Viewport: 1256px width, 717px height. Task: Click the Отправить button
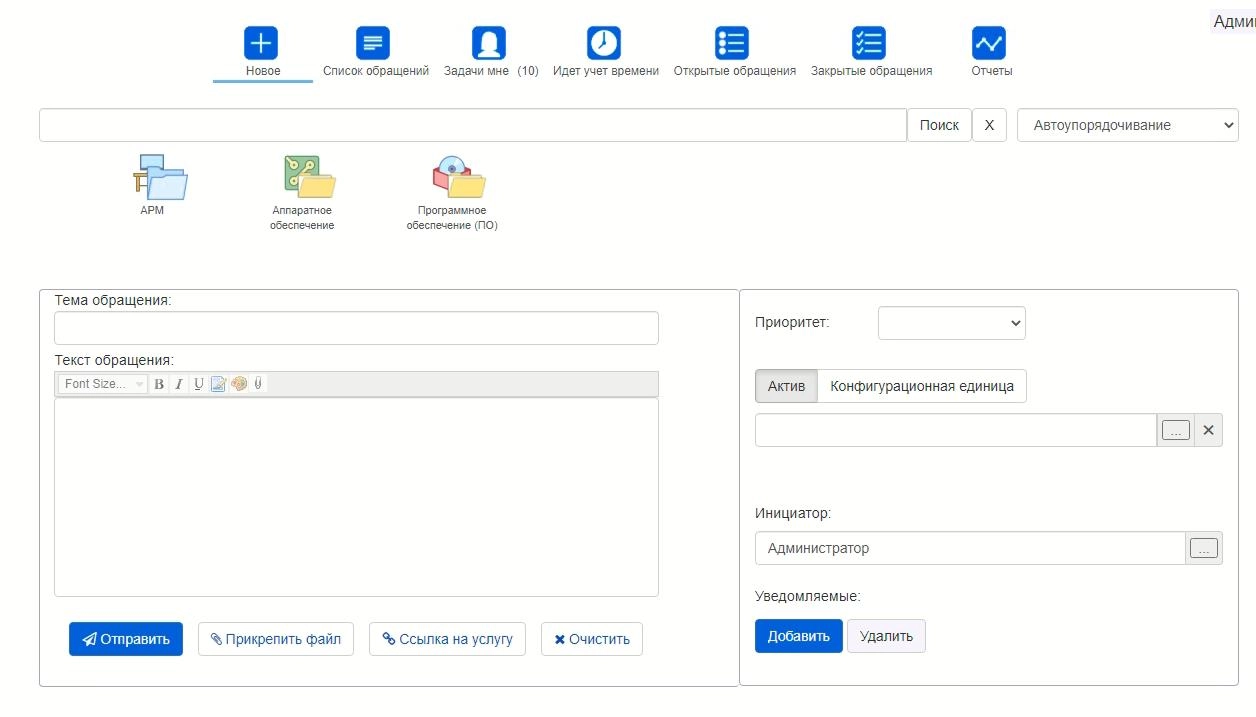[126, 639]
